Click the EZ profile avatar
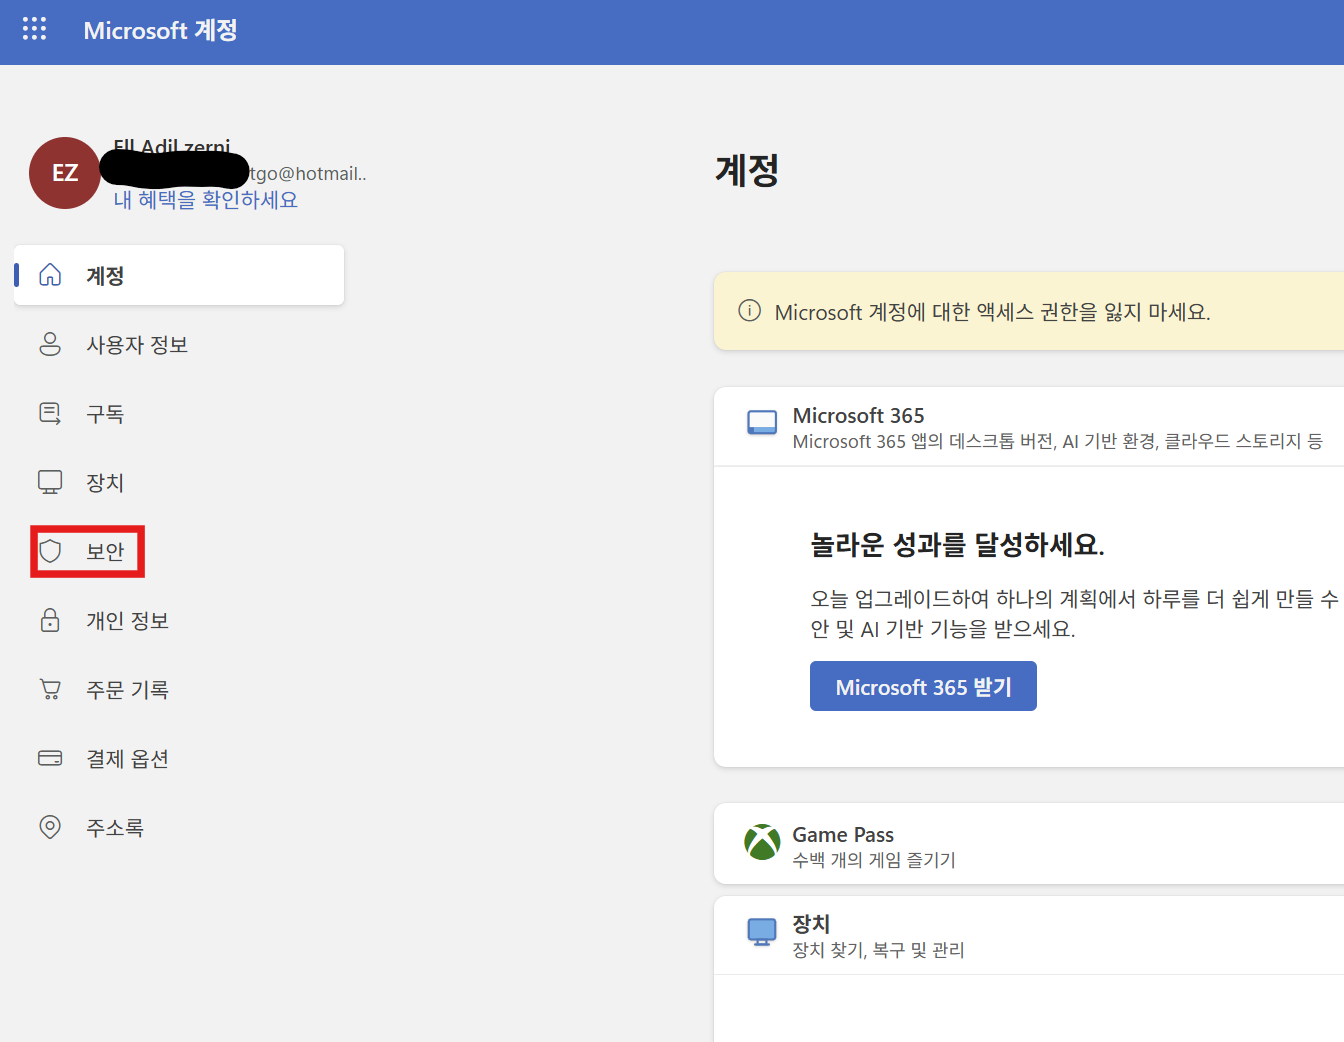The image size is (1344, 1042). click(x=65, y=173)
